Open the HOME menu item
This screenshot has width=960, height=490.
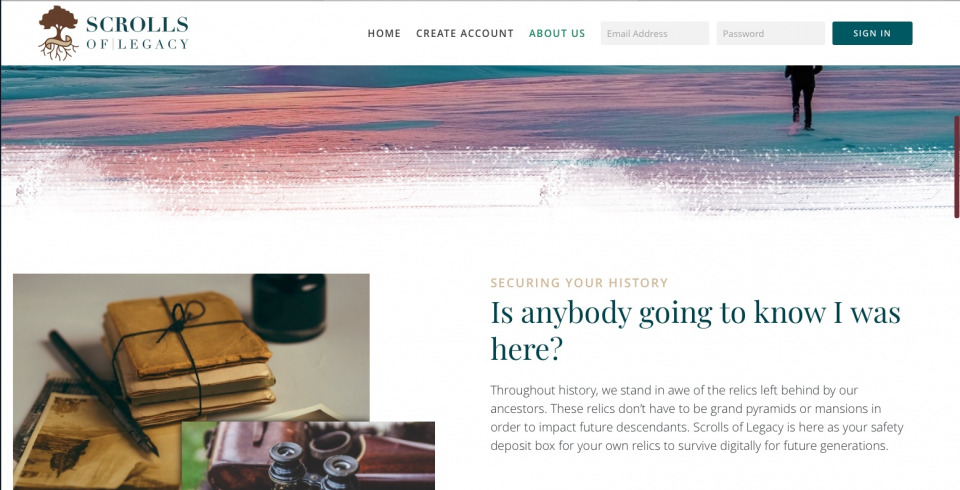click(384, 34)
